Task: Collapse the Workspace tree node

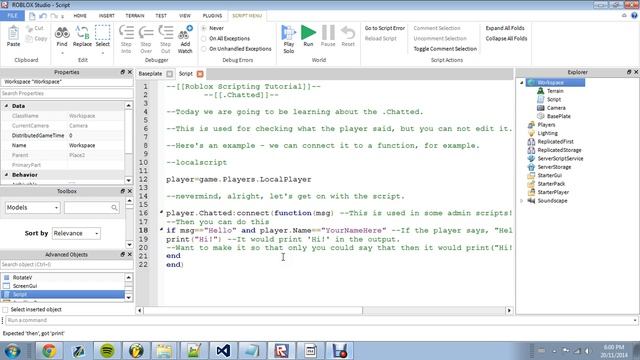Action: (522, 83)
